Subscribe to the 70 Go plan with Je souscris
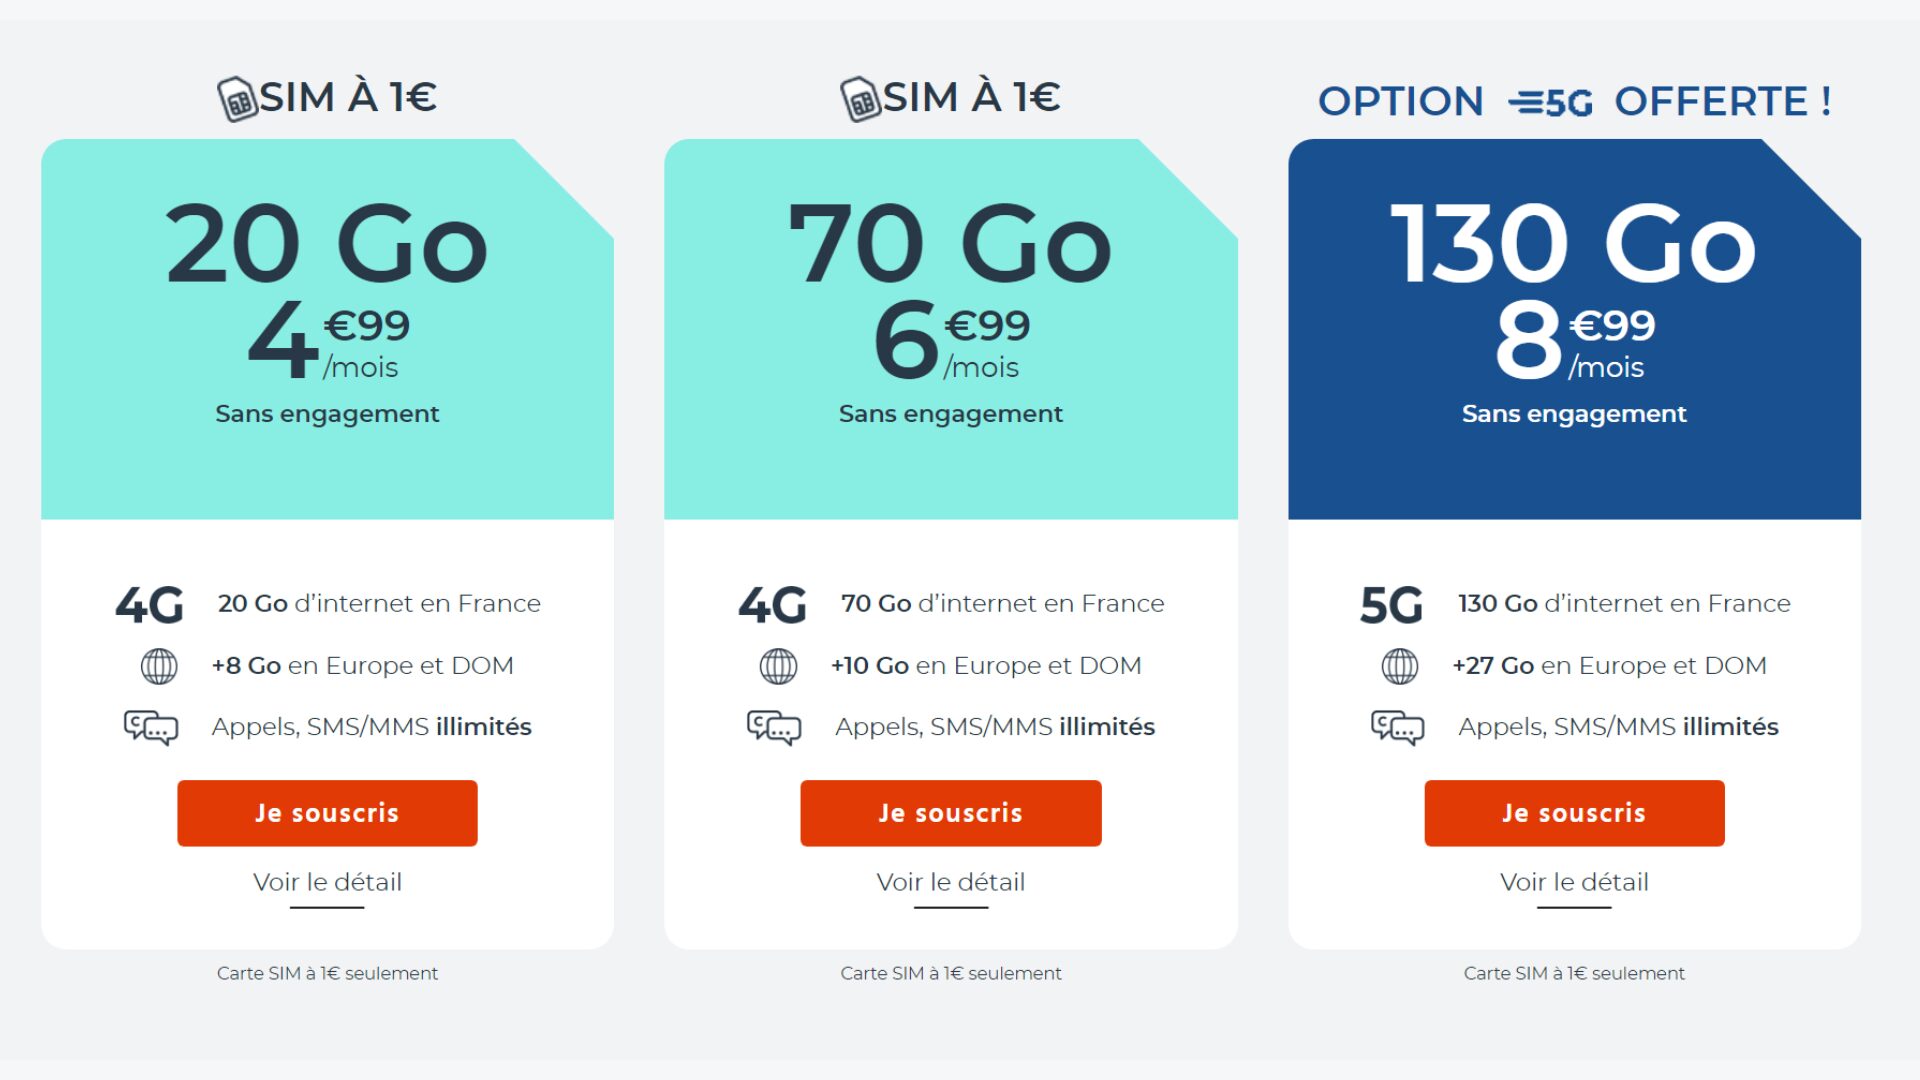 pyautogui.click(x=951, y=813)
